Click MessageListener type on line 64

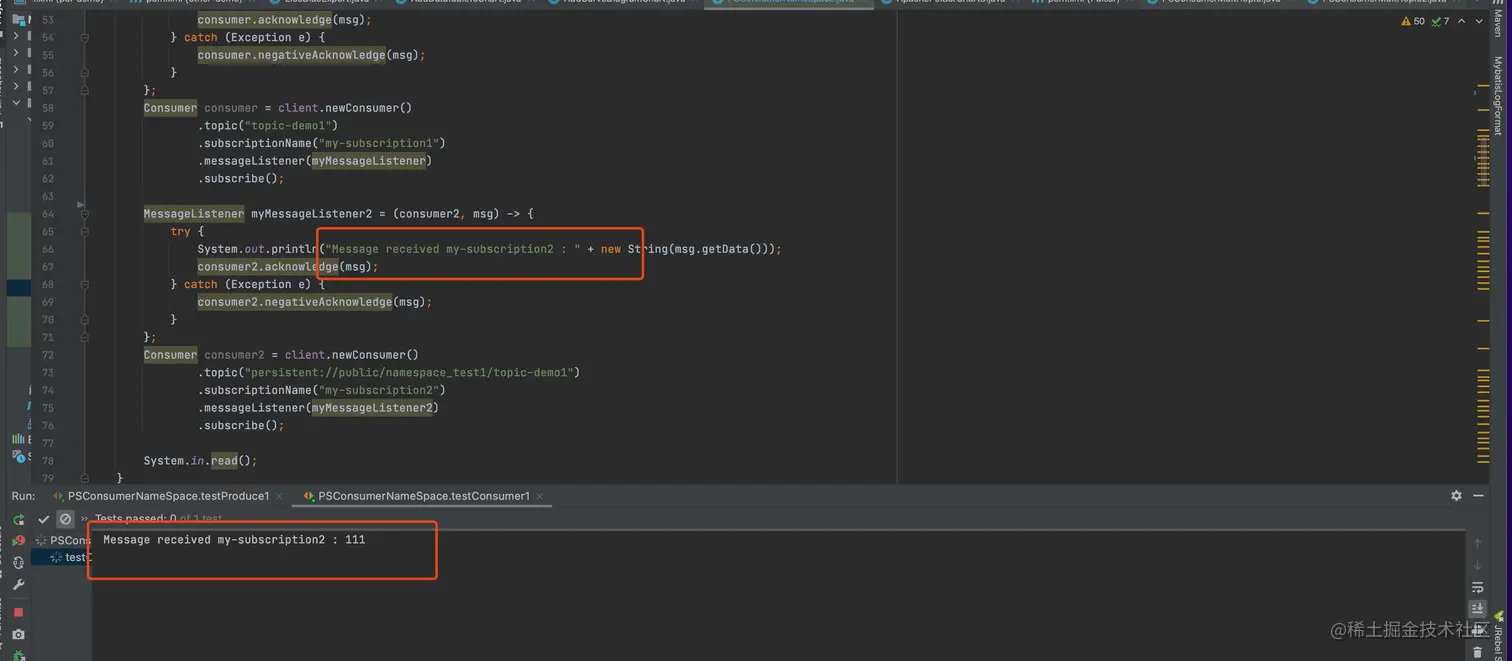tap(193, 214)
